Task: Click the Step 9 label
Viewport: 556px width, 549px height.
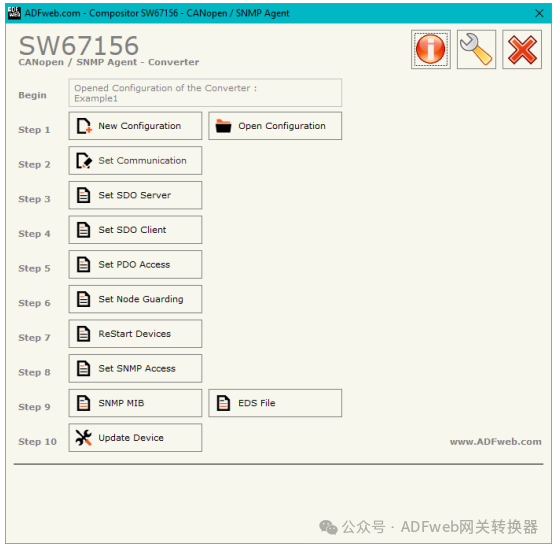Action: coord(34,407)
